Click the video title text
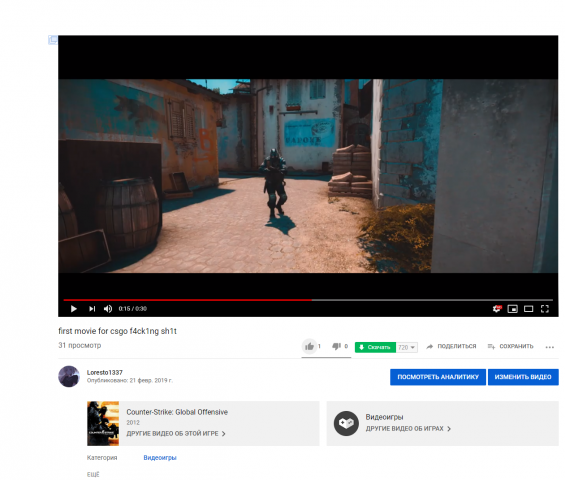The height and width of the screenshot is (480, 565). (x=117, y=331)
